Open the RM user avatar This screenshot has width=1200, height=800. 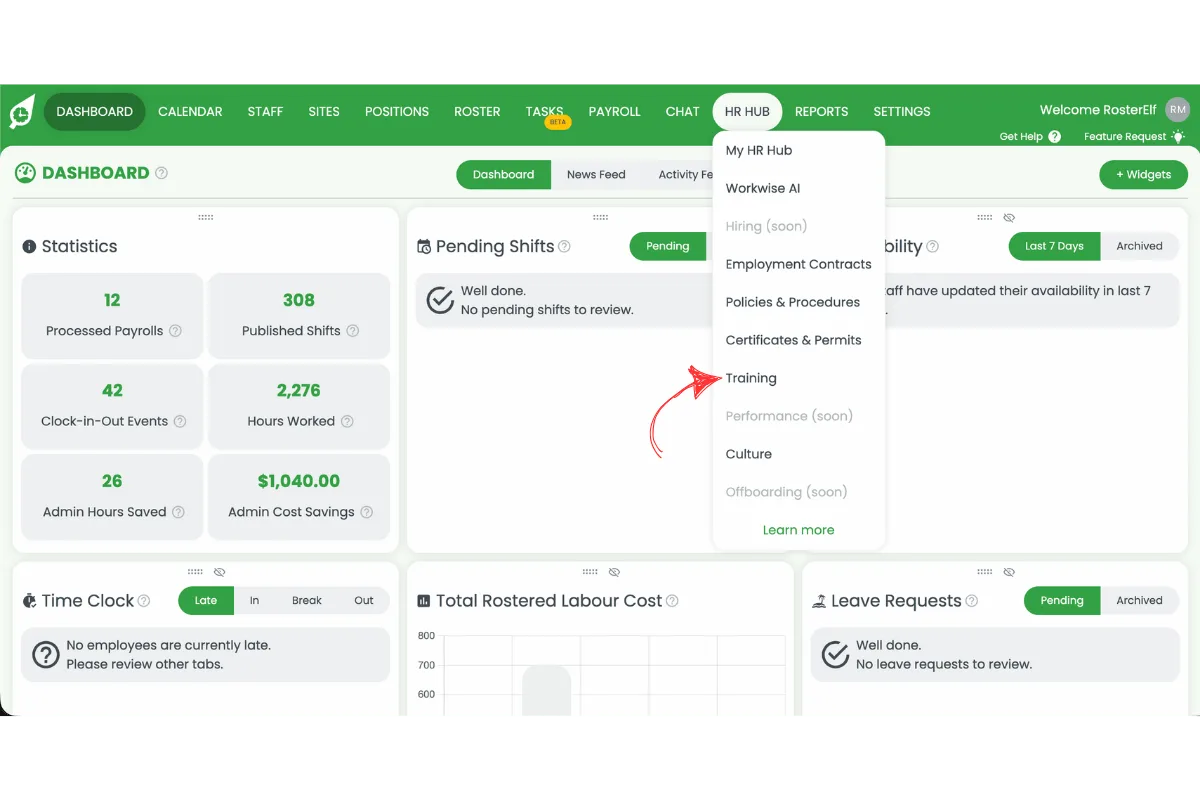[x=1178, y=110]
